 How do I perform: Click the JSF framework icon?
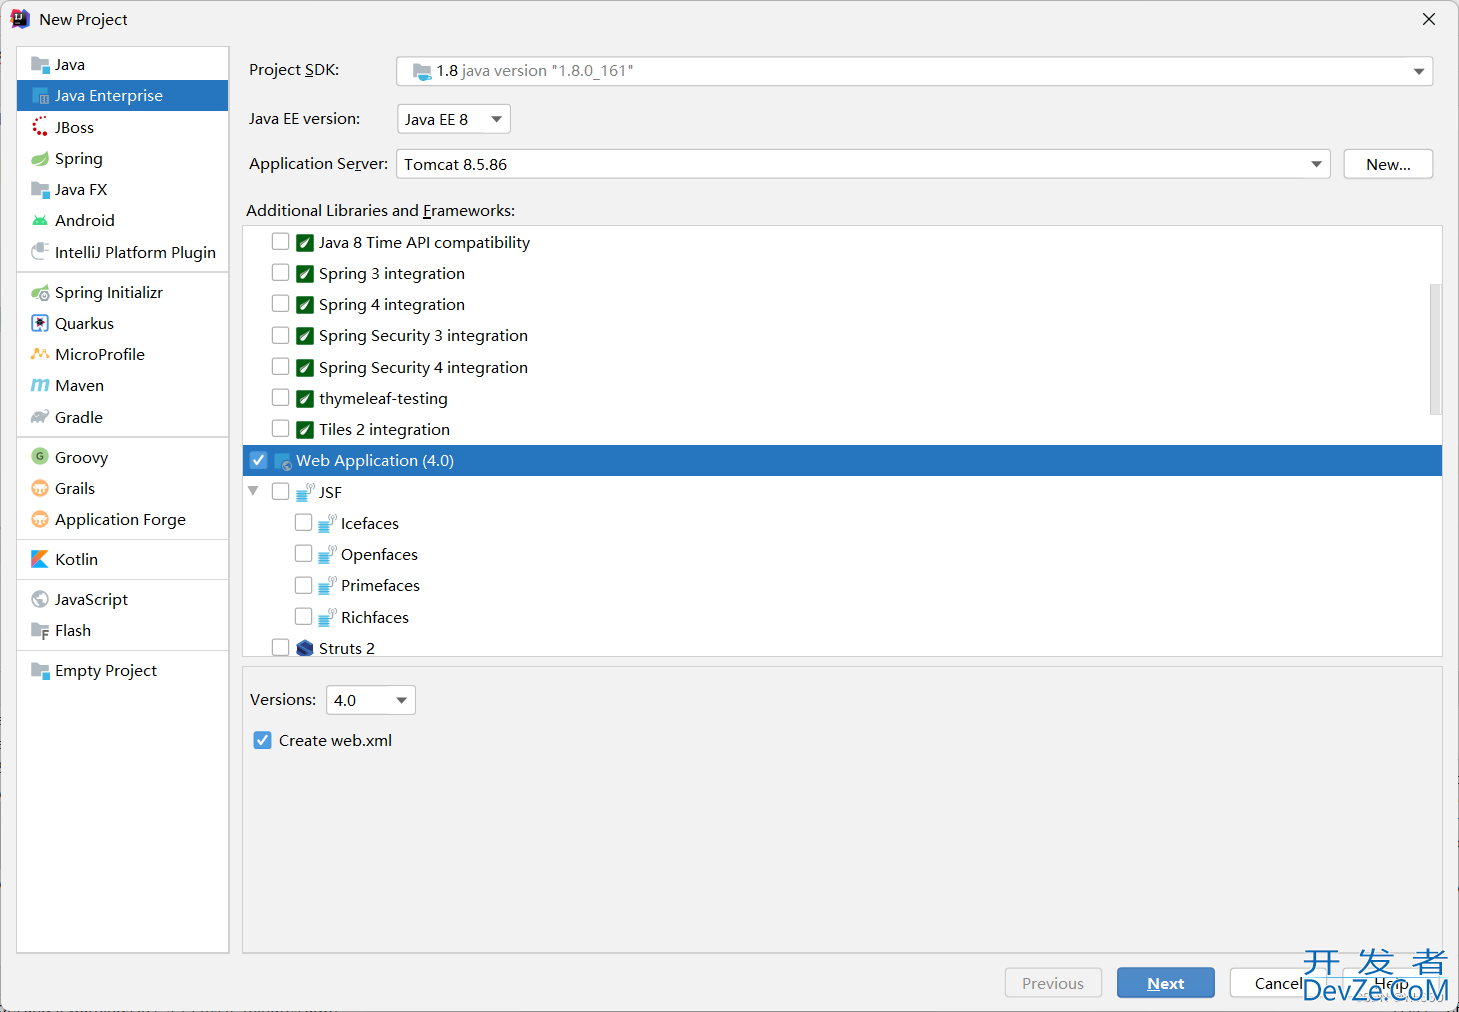306,492
